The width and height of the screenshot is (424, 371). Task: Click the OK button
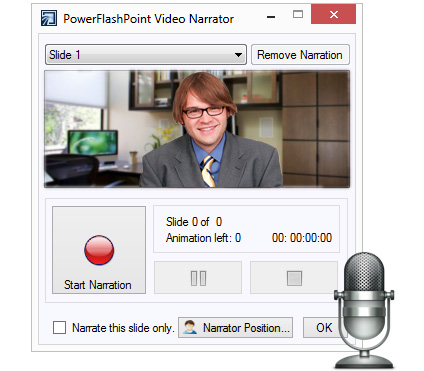pos(324,327)
